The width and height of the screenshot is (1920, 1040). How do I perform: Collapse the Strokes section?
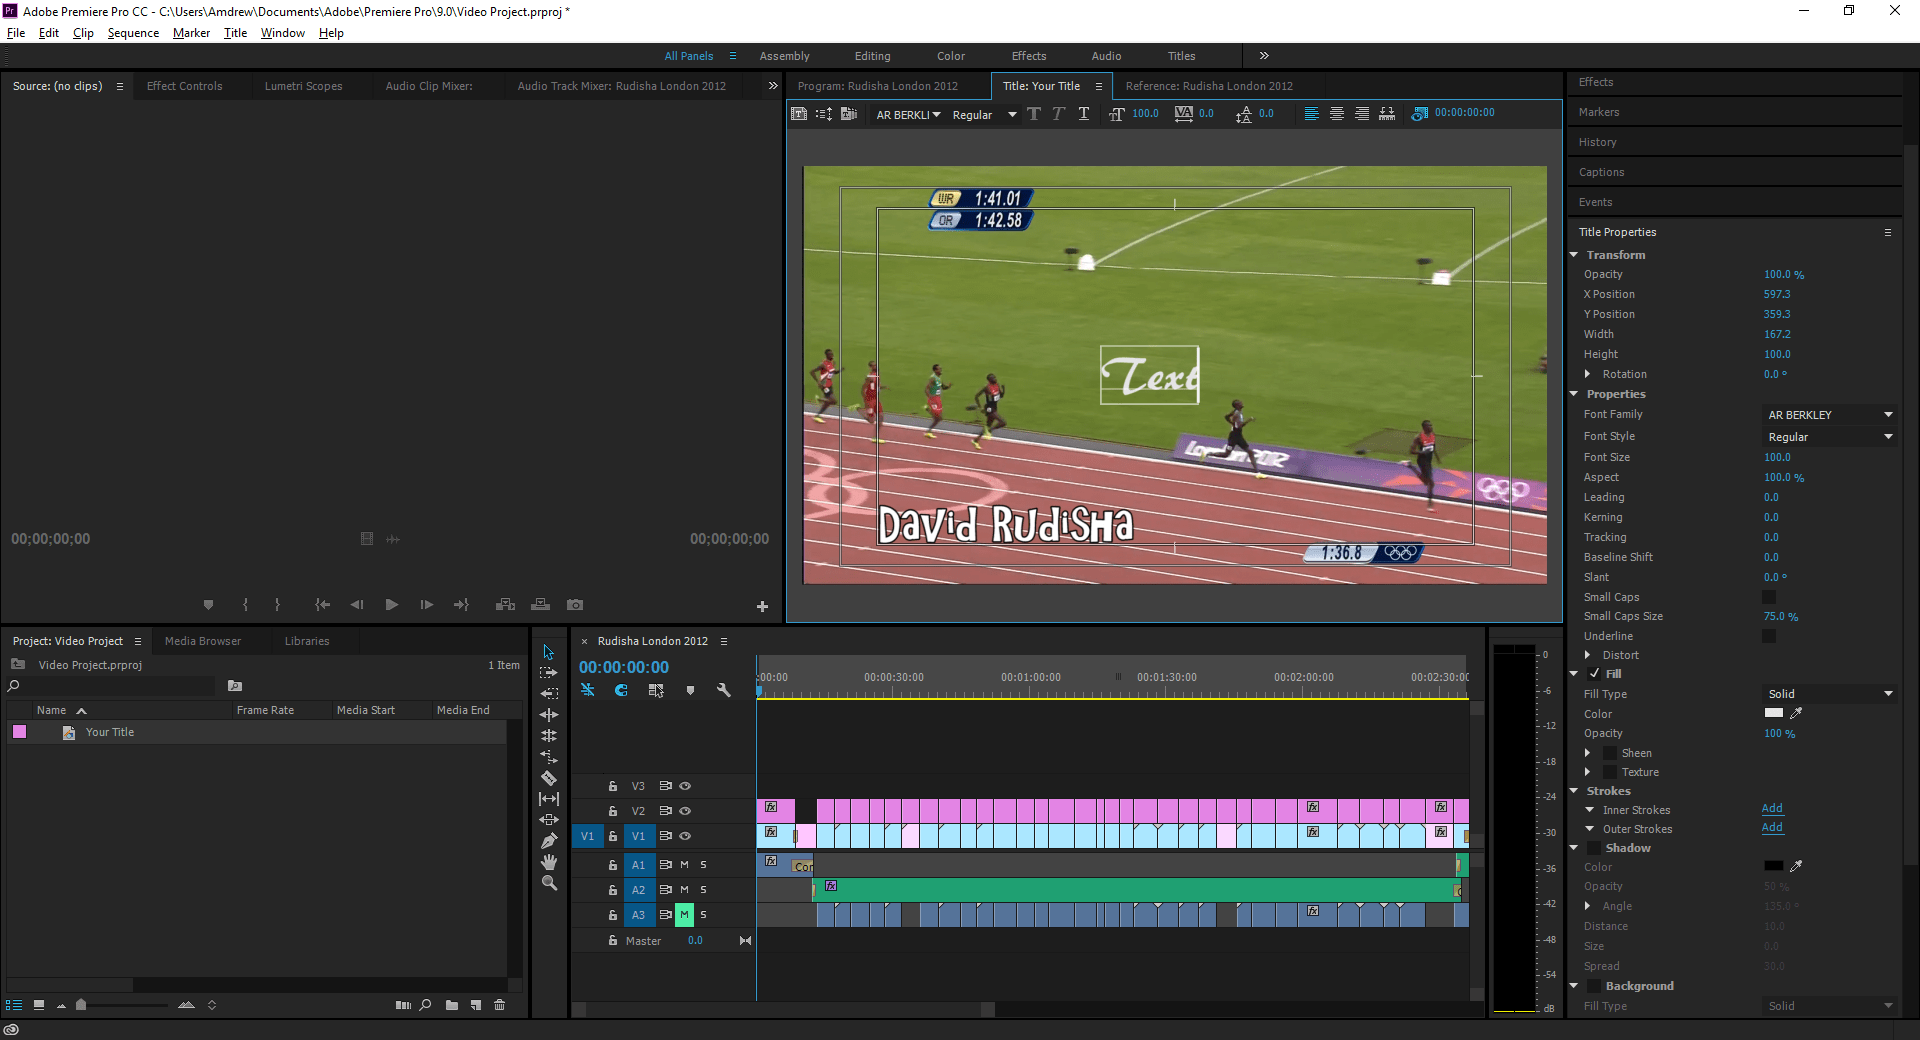pos(1574,791)
